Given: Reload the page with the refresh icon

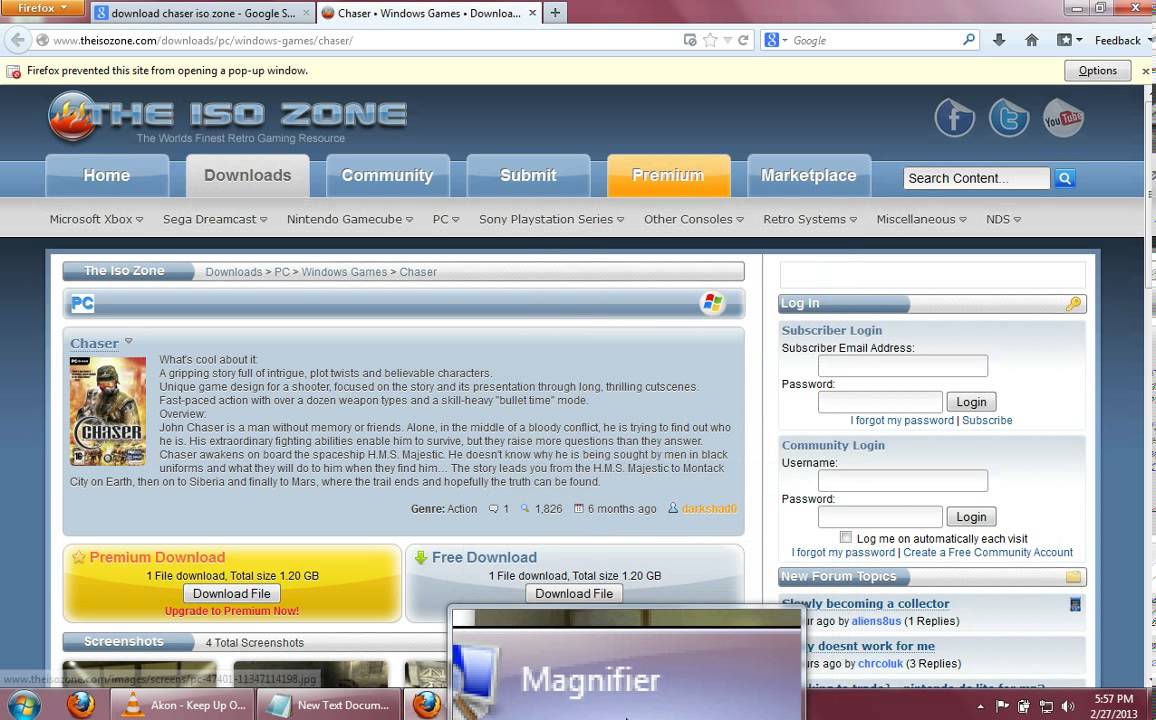Looking at the screenshot, I should 743,41.
